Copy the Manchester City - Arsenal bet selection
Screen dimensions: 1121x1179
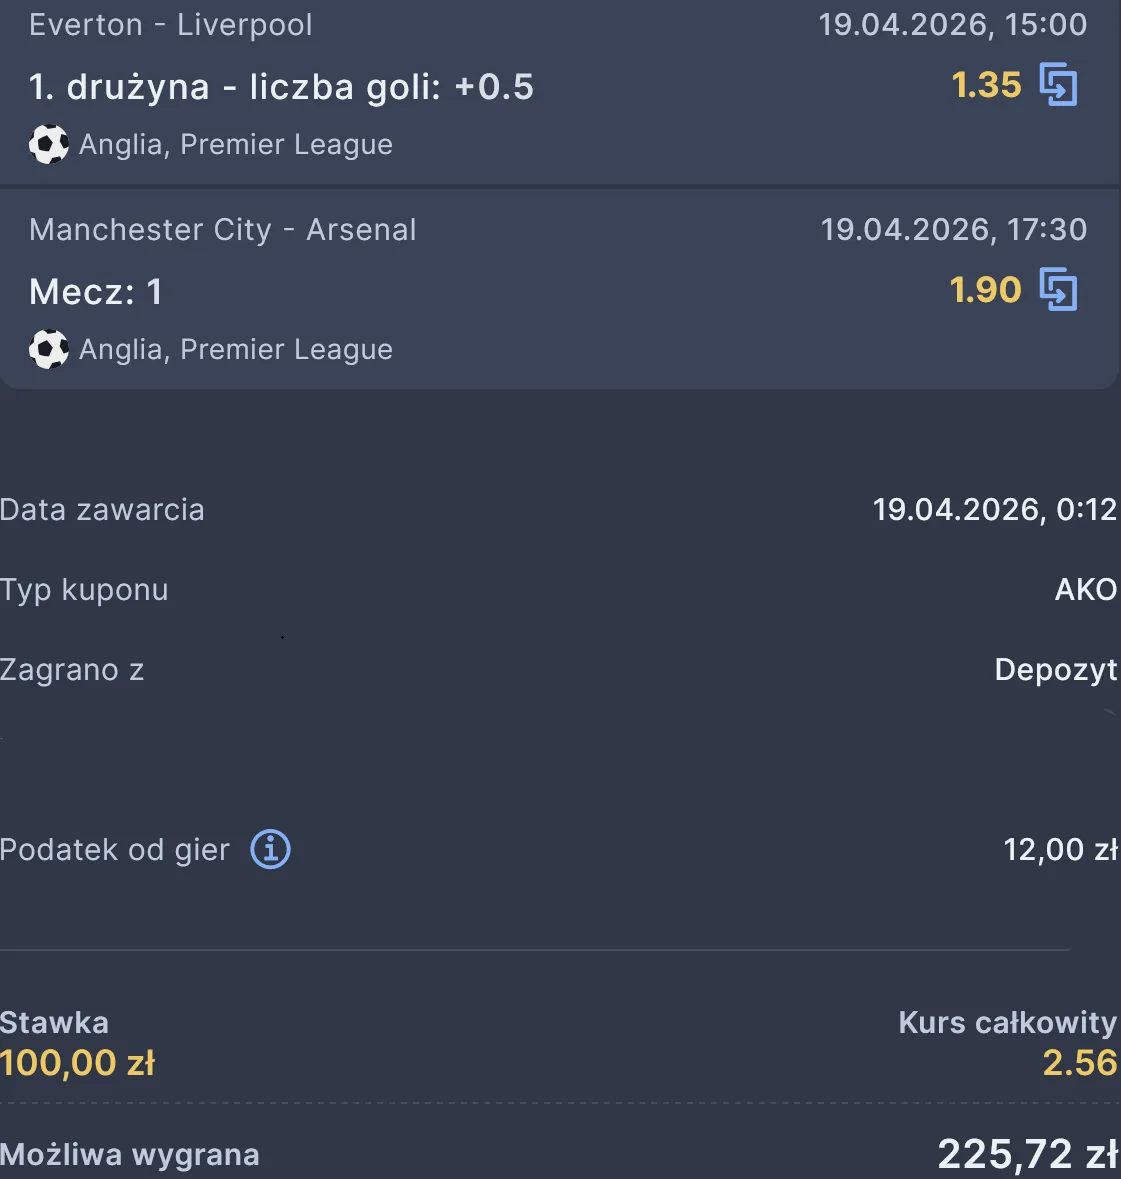click(1058, 290)
